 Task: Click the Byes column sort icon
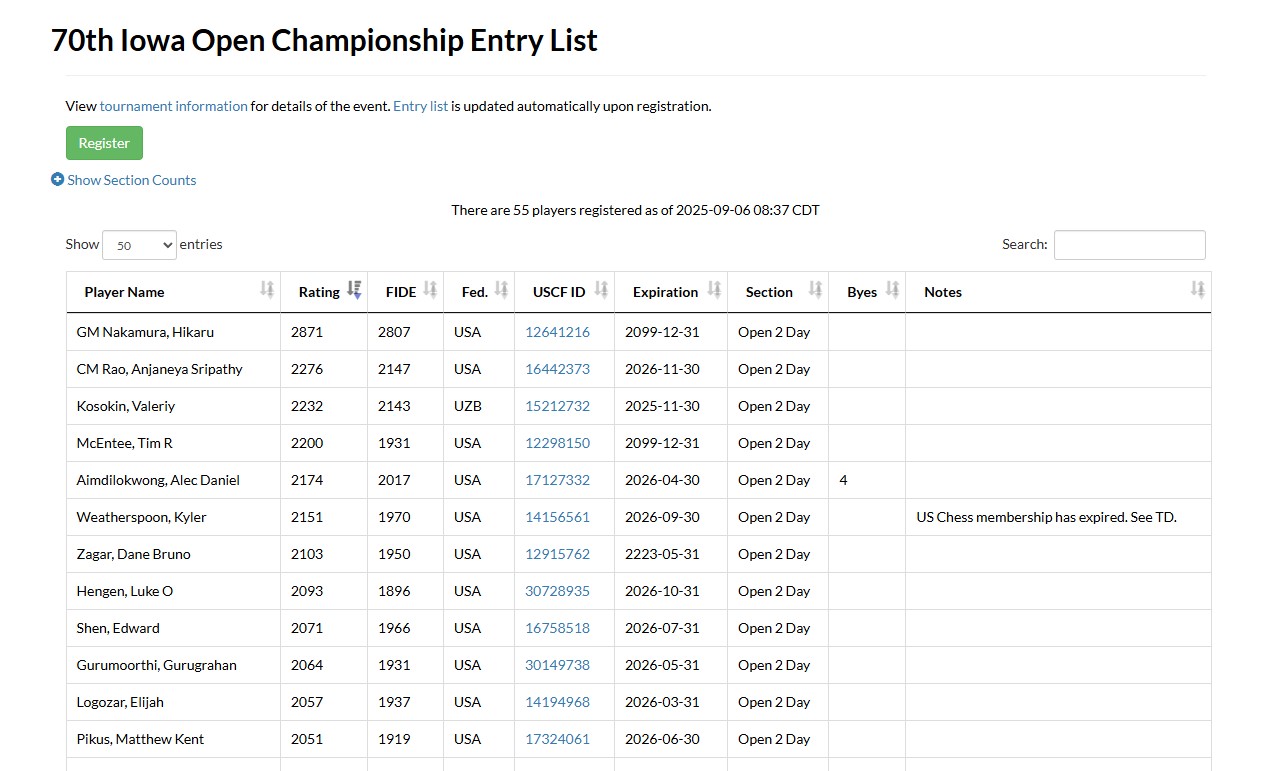[x=892, y=290]
